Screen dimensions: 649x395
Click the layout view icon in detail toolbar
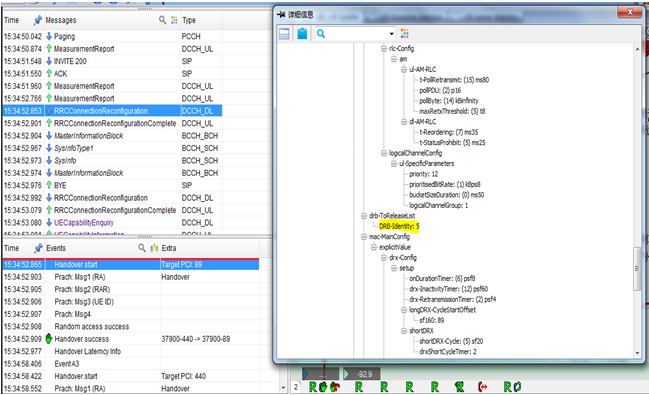point(284,34)
